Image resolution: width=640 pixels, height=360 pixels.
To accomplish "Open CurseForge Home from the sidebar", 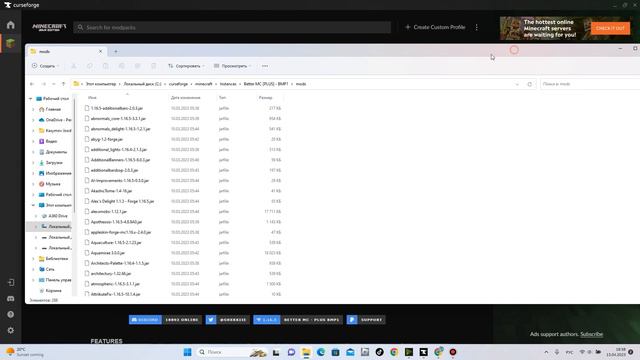I will point(11,25).
